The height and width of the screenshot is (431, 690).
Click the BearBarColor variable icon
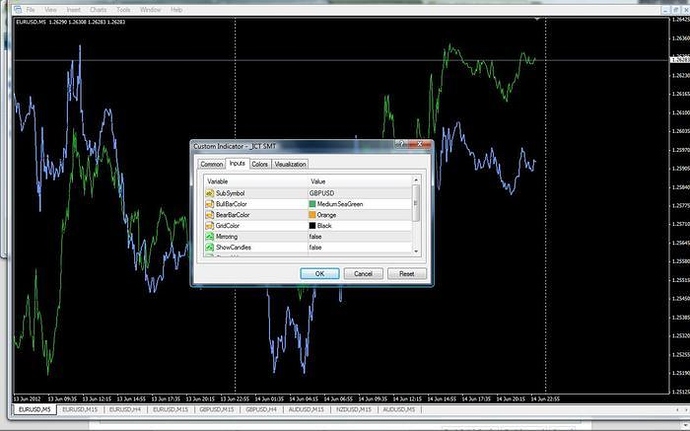click(209, 215)
